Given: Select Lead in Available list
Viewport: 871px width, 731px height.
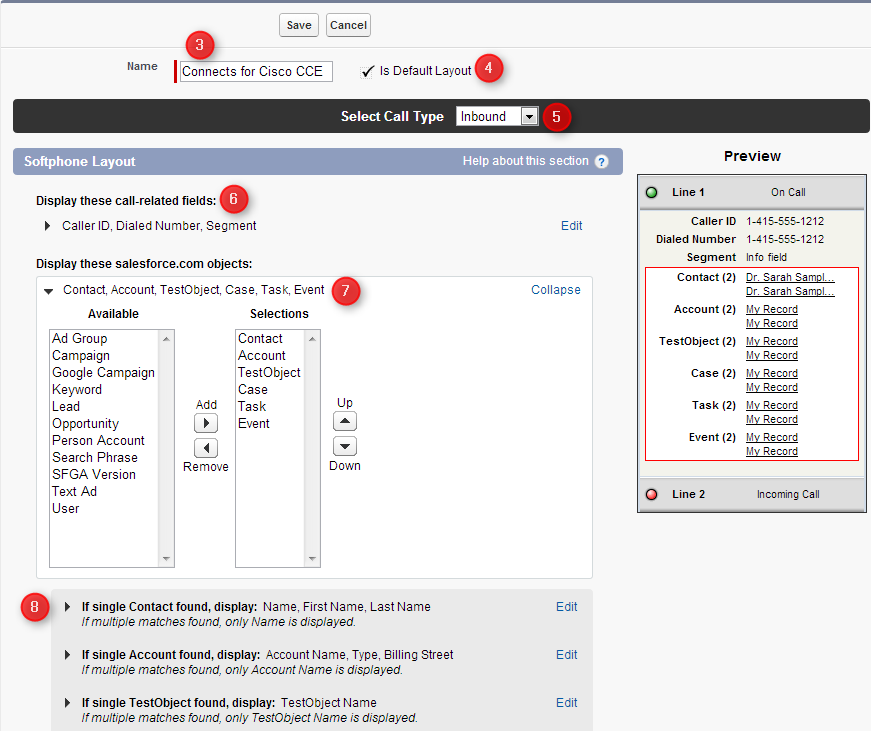Looking at the screenshot, I should 66,407.
